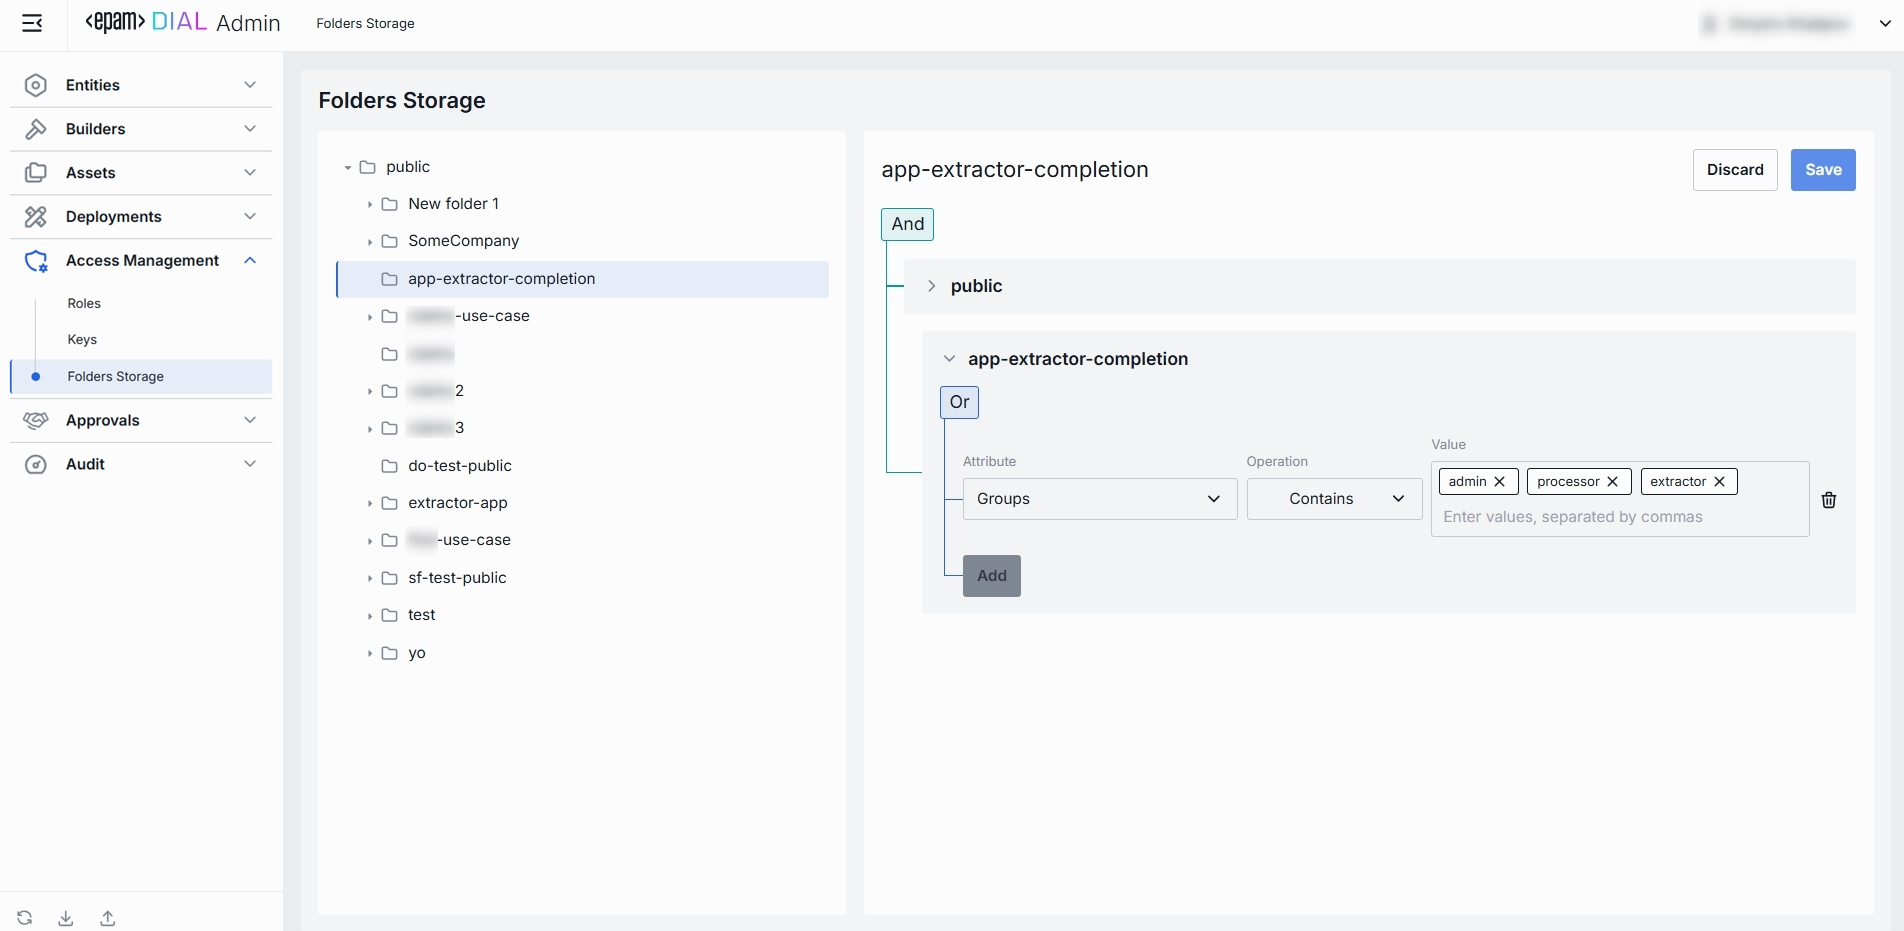
Task: Open the Attribute Groups dropdown
Action: [x=1099, y=499]
